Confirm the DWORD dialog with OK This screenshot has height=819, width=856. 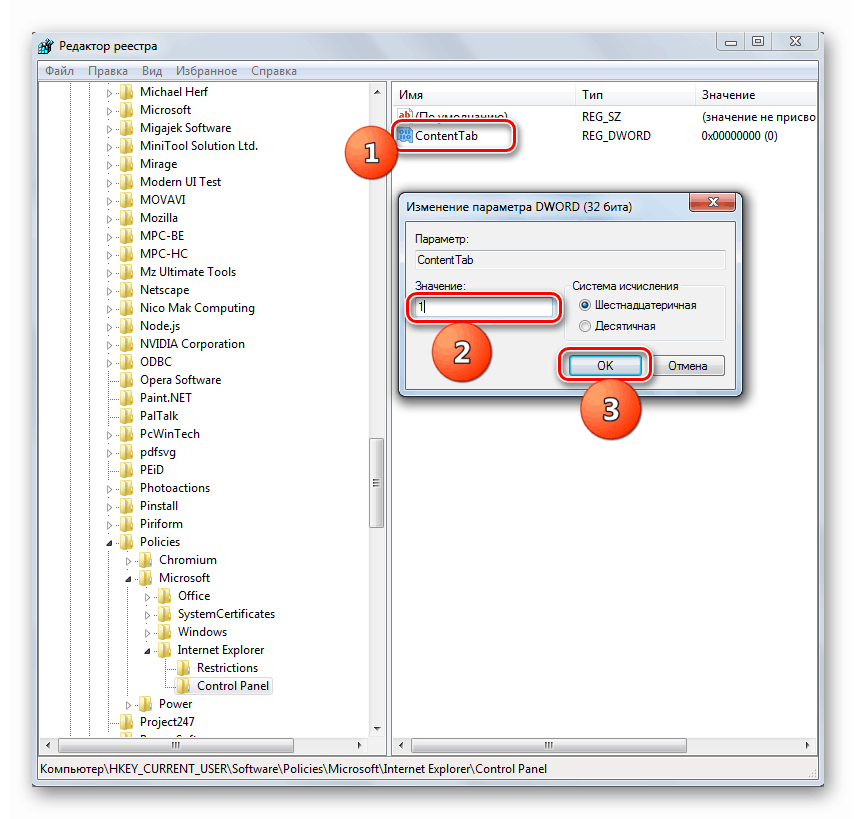tap(605, 365)
